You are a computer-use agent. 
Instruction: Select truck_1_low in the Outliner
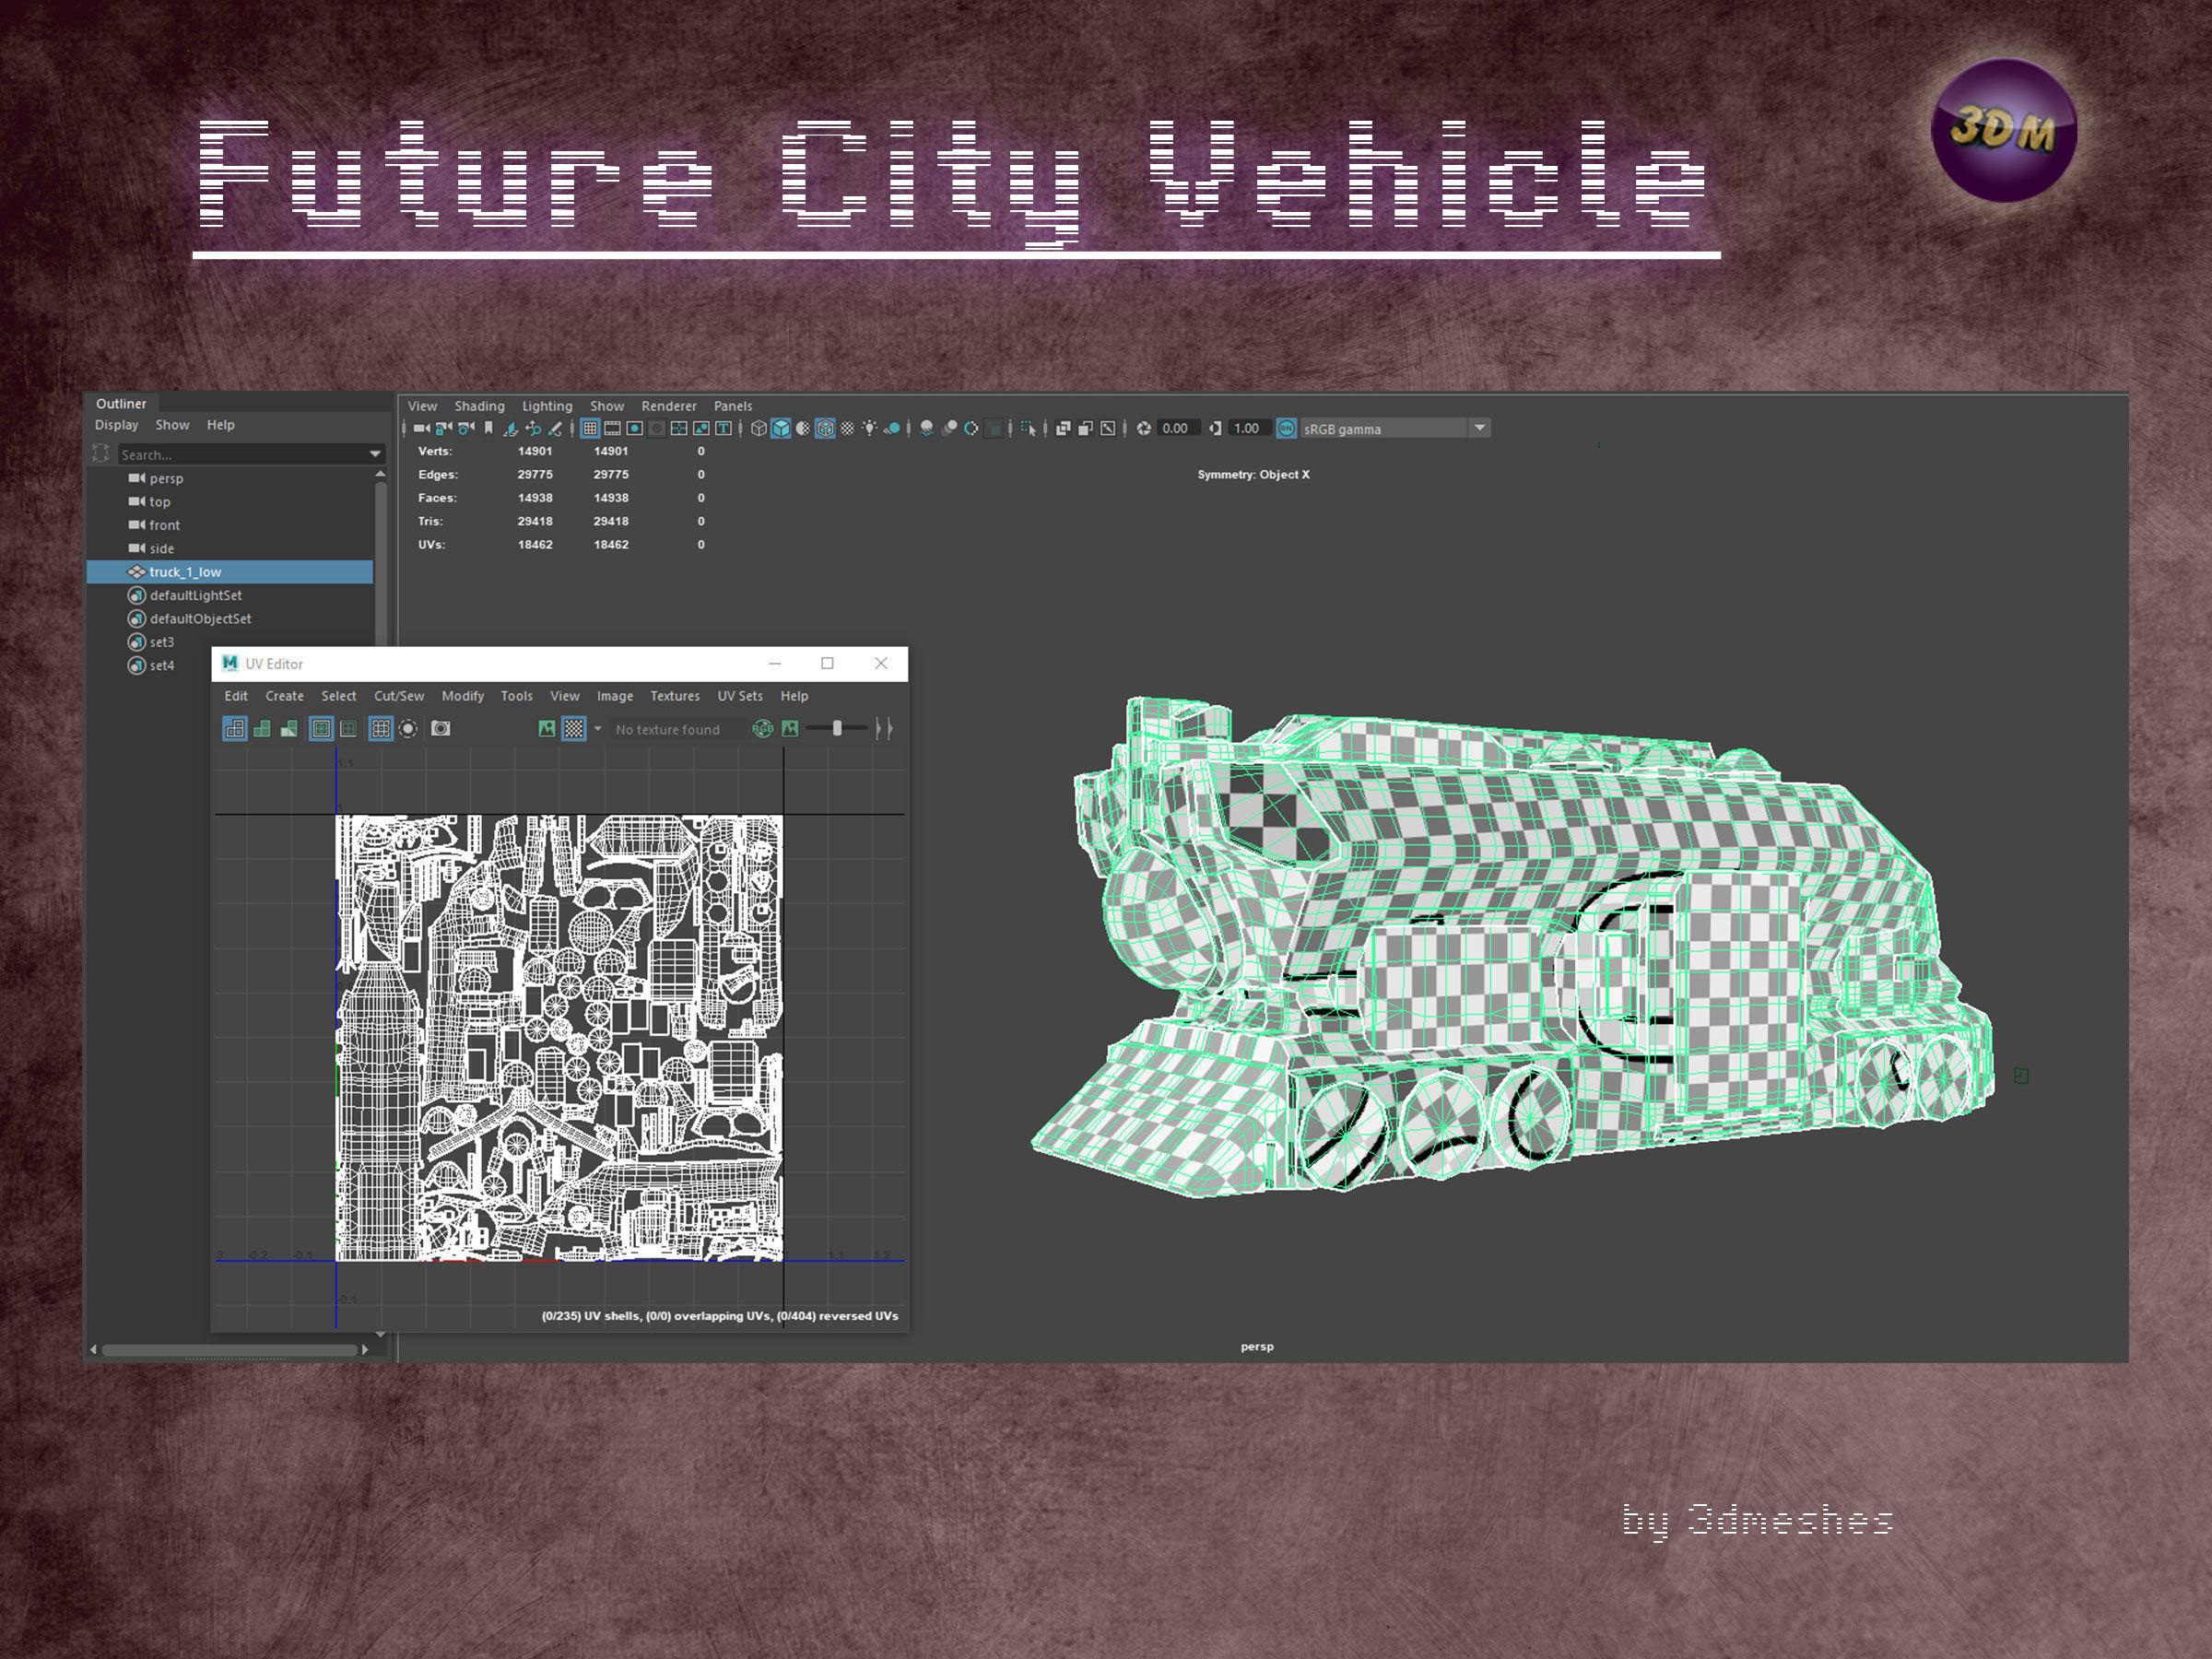tap(230, 572)
